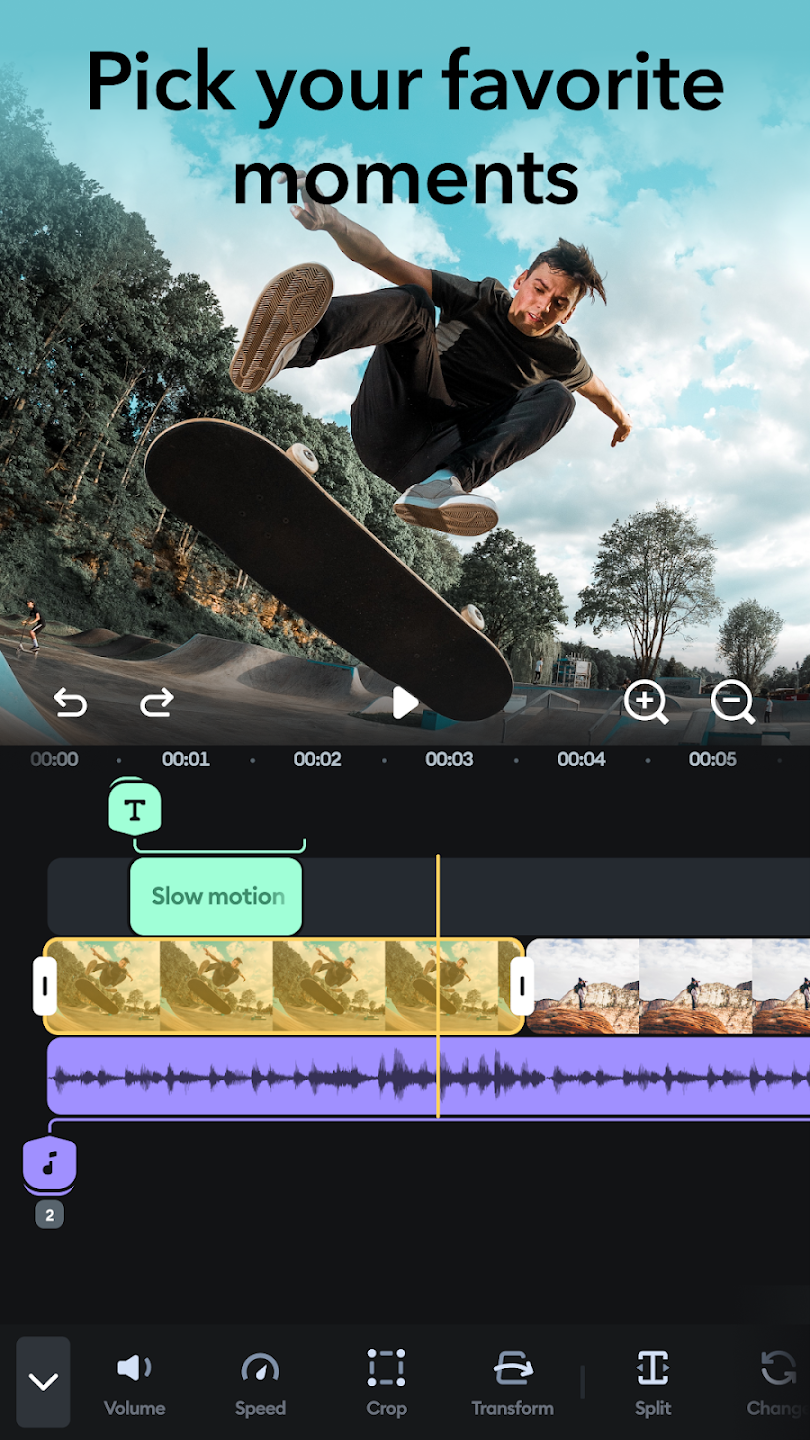Tap the 00:03 timeline timestamp
The width and height of the screenshot is (810, 1440).
click(449, 759)
